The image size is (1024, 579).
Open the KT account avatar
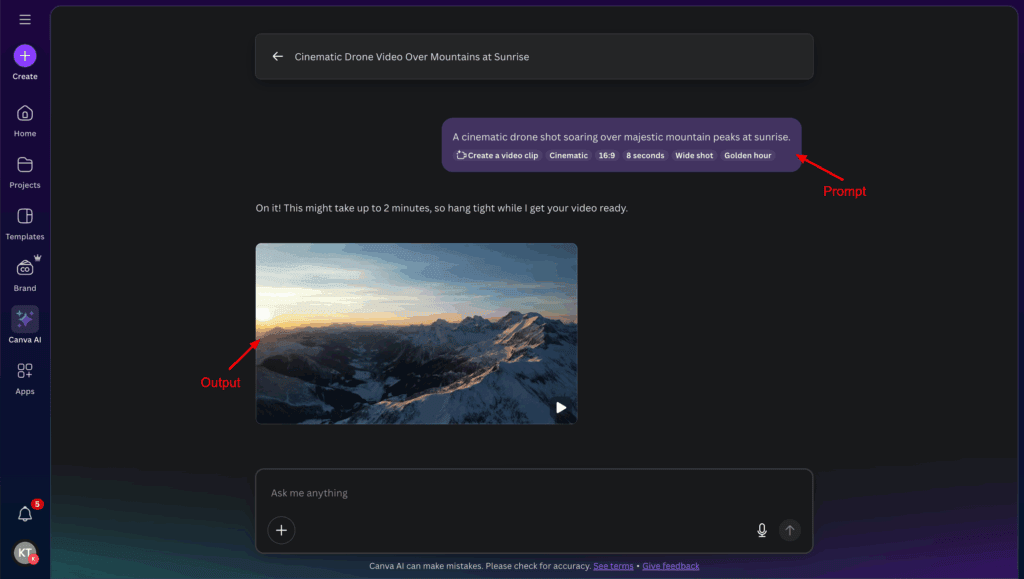(24, 552)
